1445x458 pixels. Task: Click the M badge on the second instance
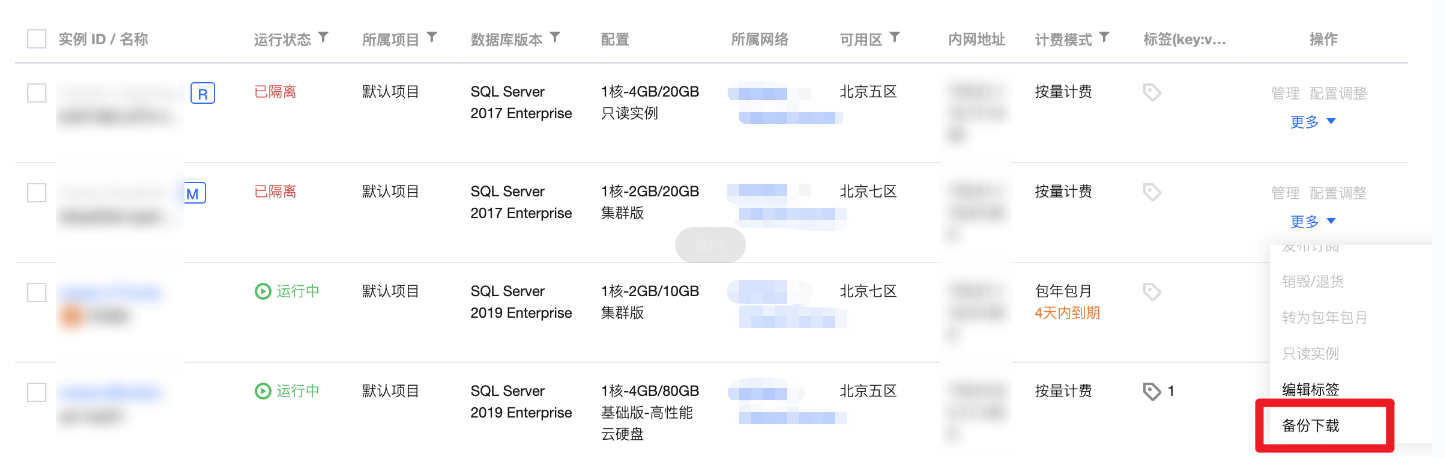(x=194, y=193)
